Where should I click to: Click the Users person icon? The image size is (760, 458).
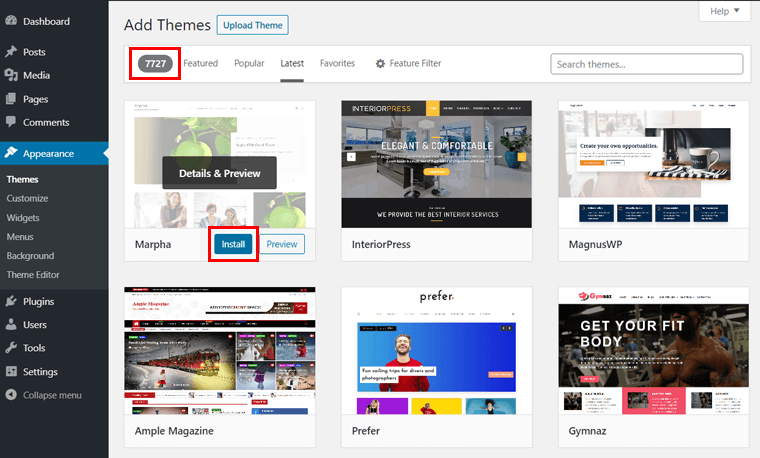pos(11,325)
